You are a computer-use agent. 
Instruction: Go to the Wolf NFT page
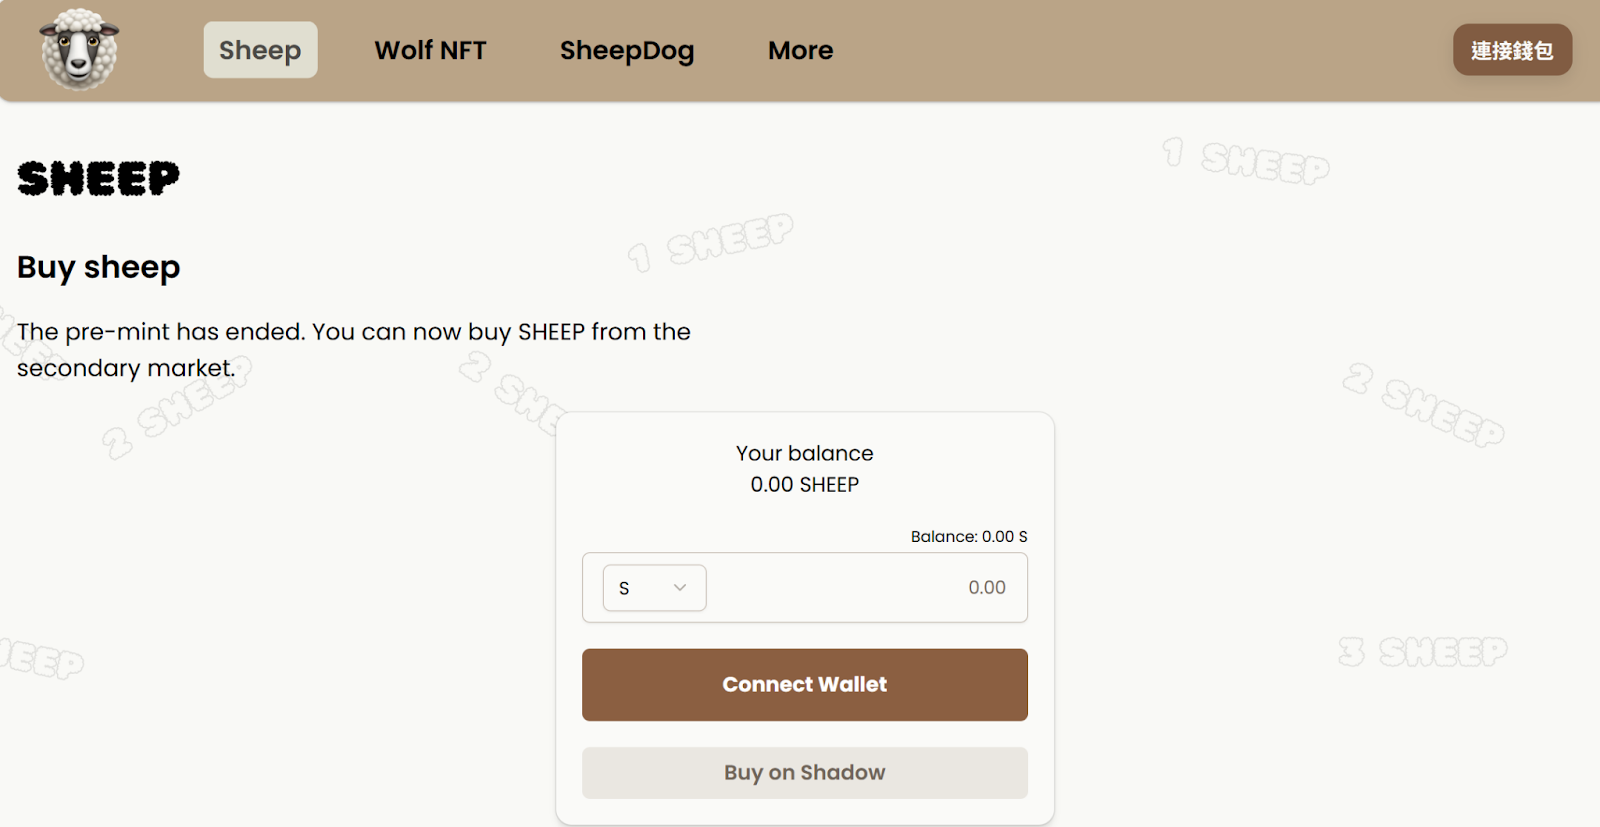click(x=430, y=50)
